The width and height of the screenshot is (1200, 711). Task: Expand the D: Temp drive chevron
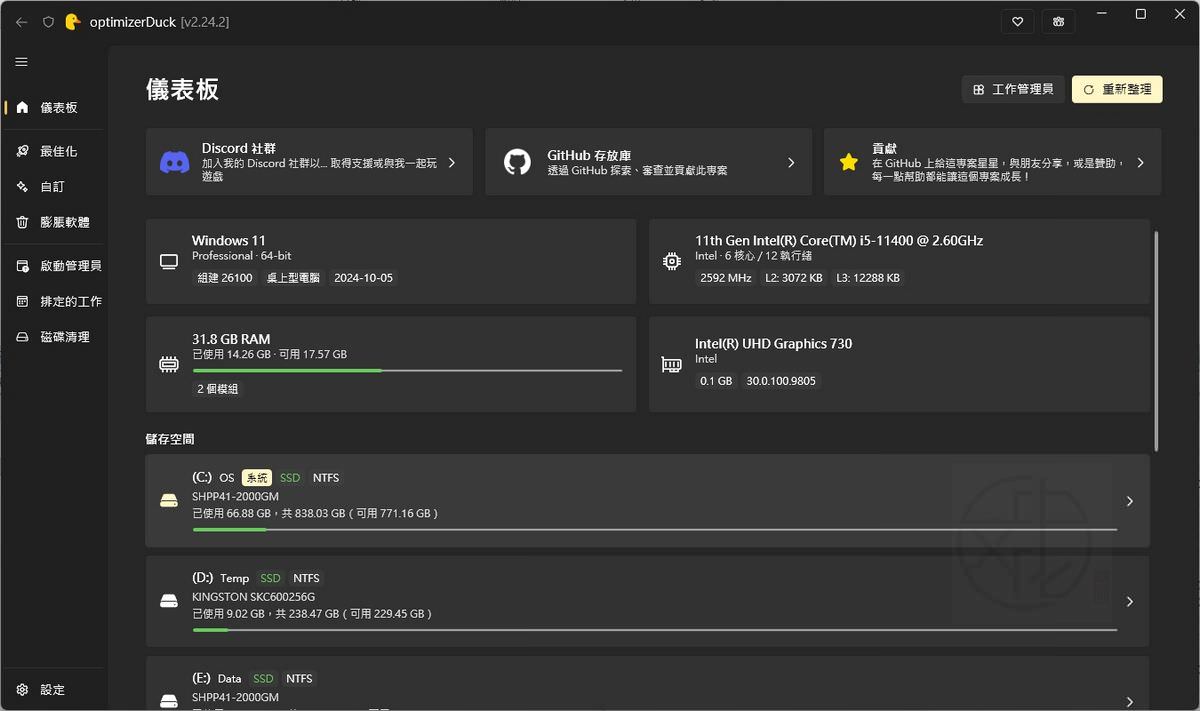point(1130,601)
